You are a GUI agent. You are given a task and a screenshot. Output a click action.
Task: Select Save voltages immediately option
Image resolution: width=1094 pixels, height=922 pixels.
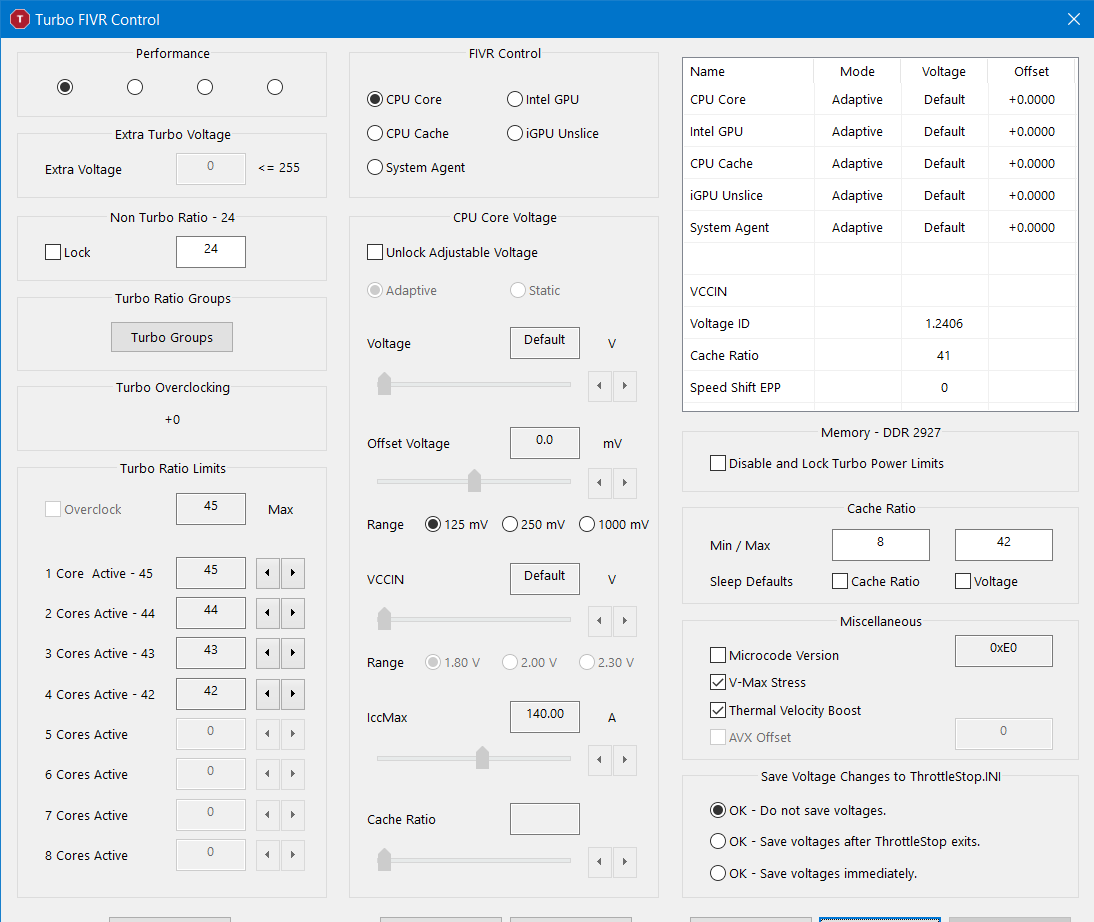718,873
